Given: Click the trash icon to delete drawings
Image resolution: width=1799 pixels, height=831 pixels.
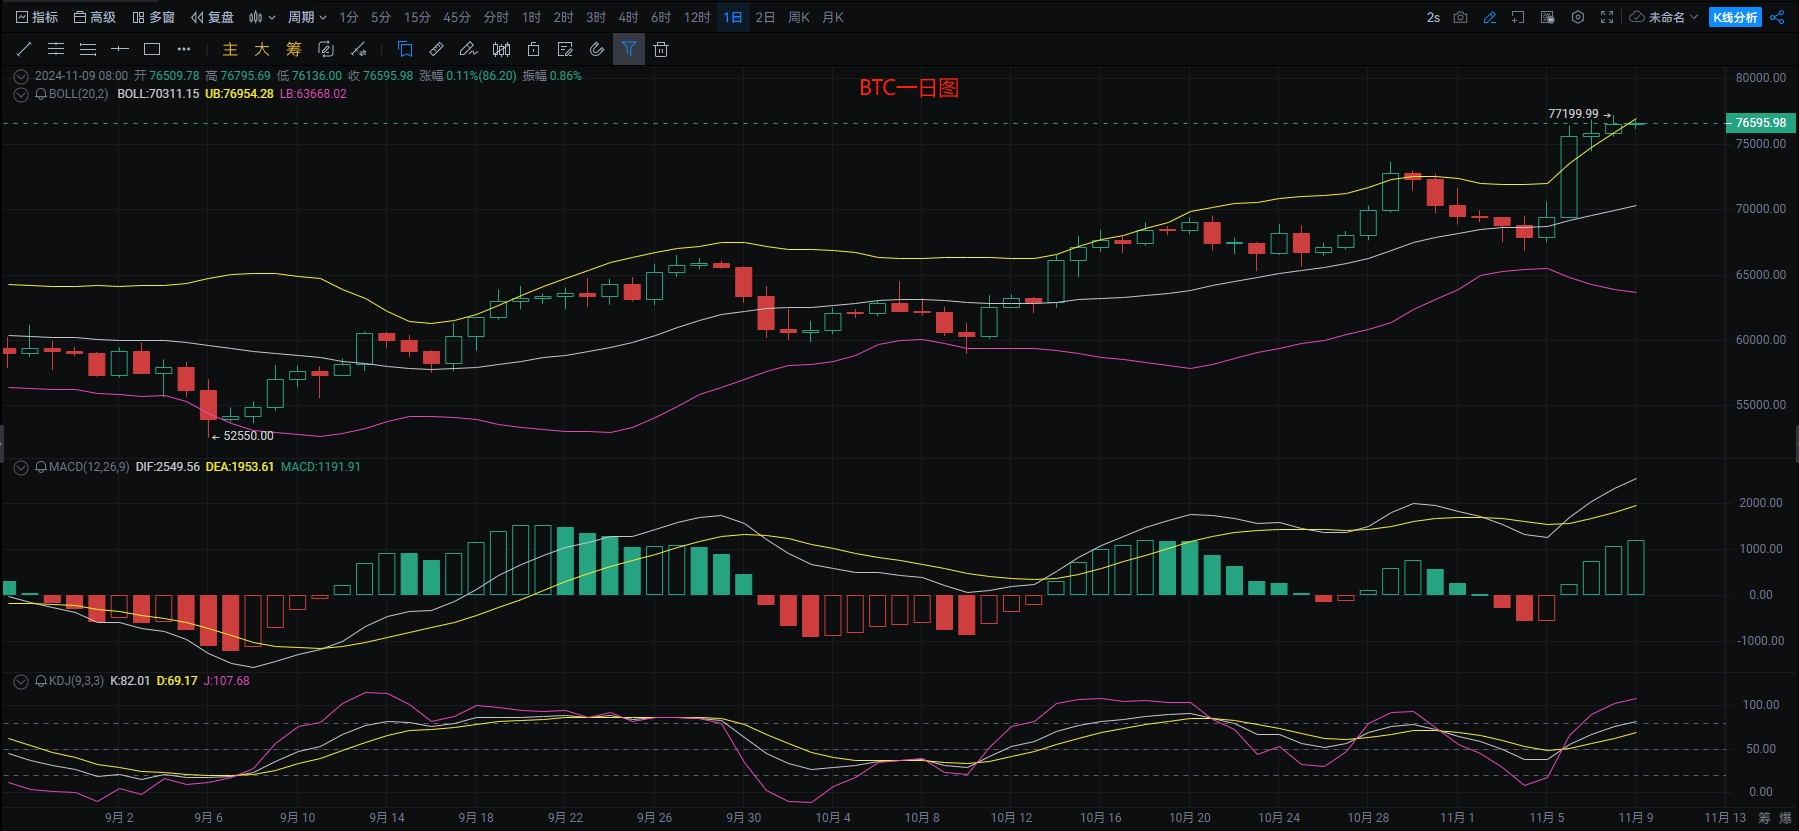Looking at the screenshot, I should point(661,49).
